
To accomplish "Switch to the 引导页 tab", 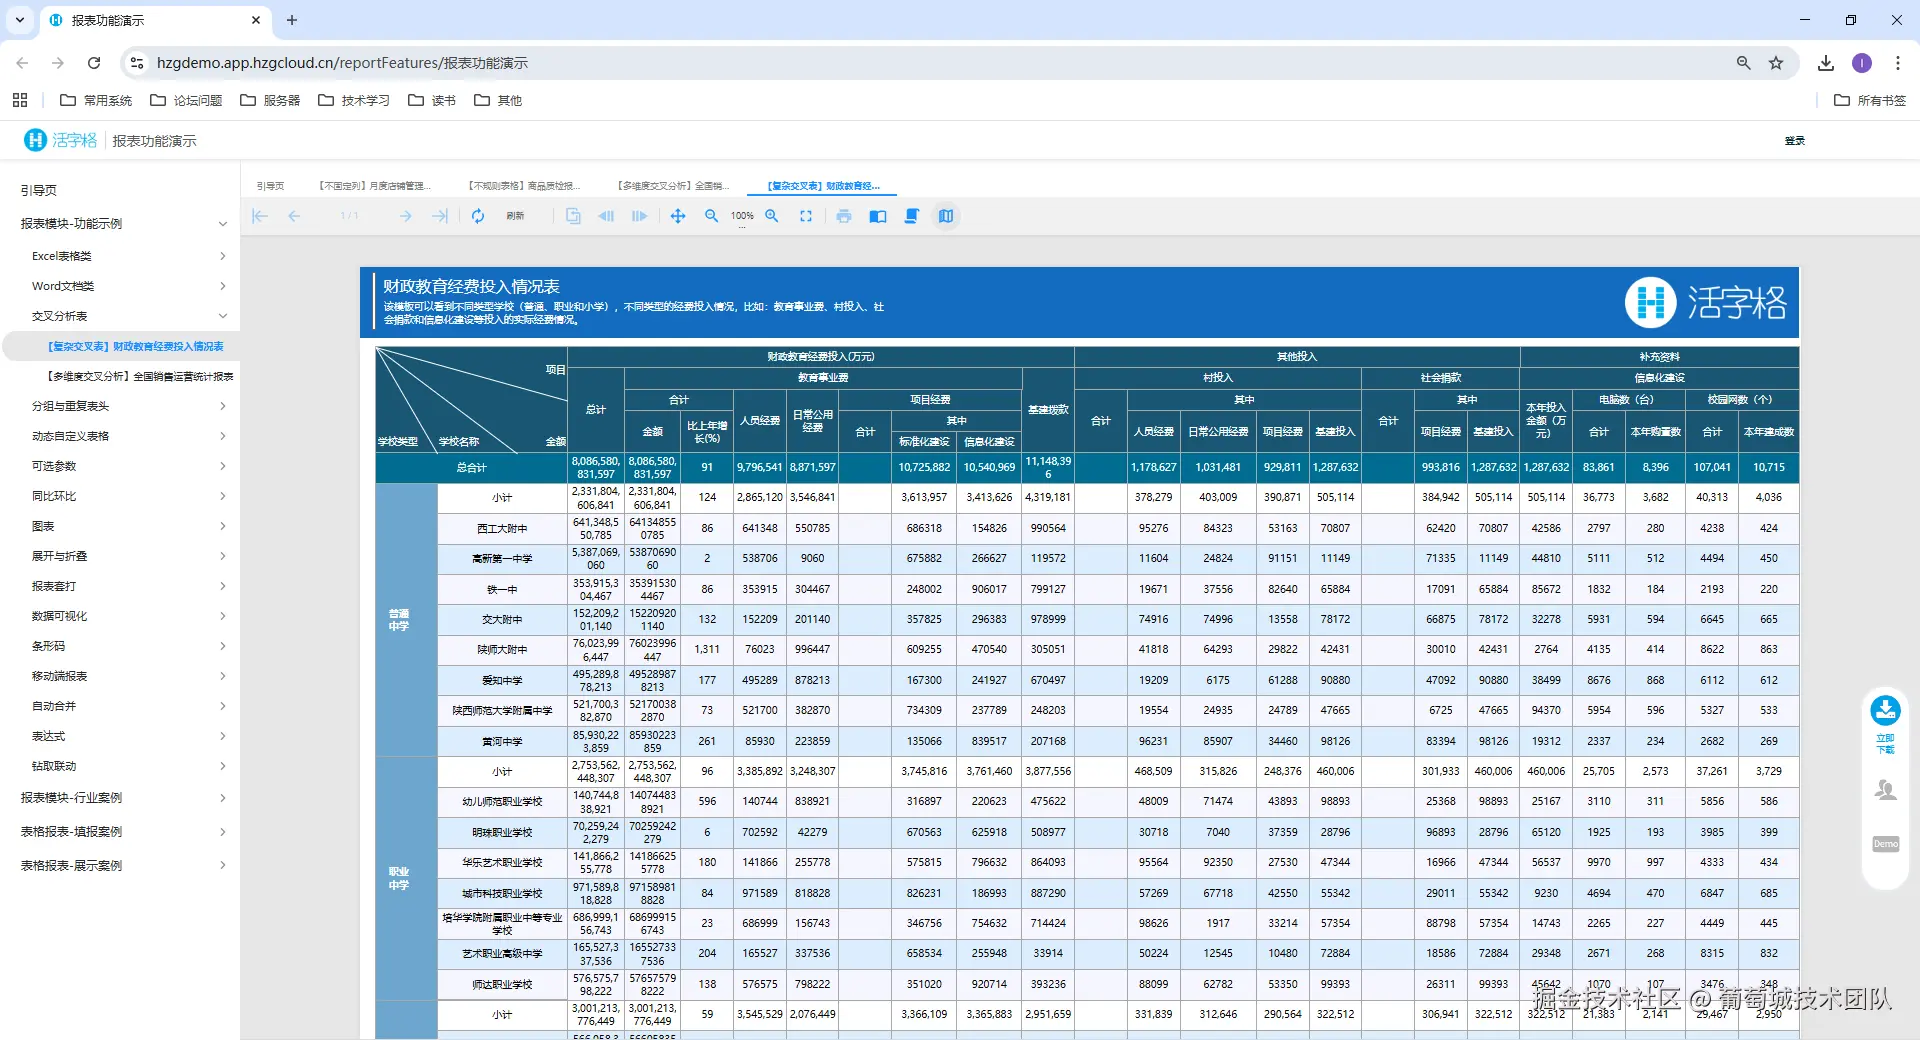I will 270,186.
